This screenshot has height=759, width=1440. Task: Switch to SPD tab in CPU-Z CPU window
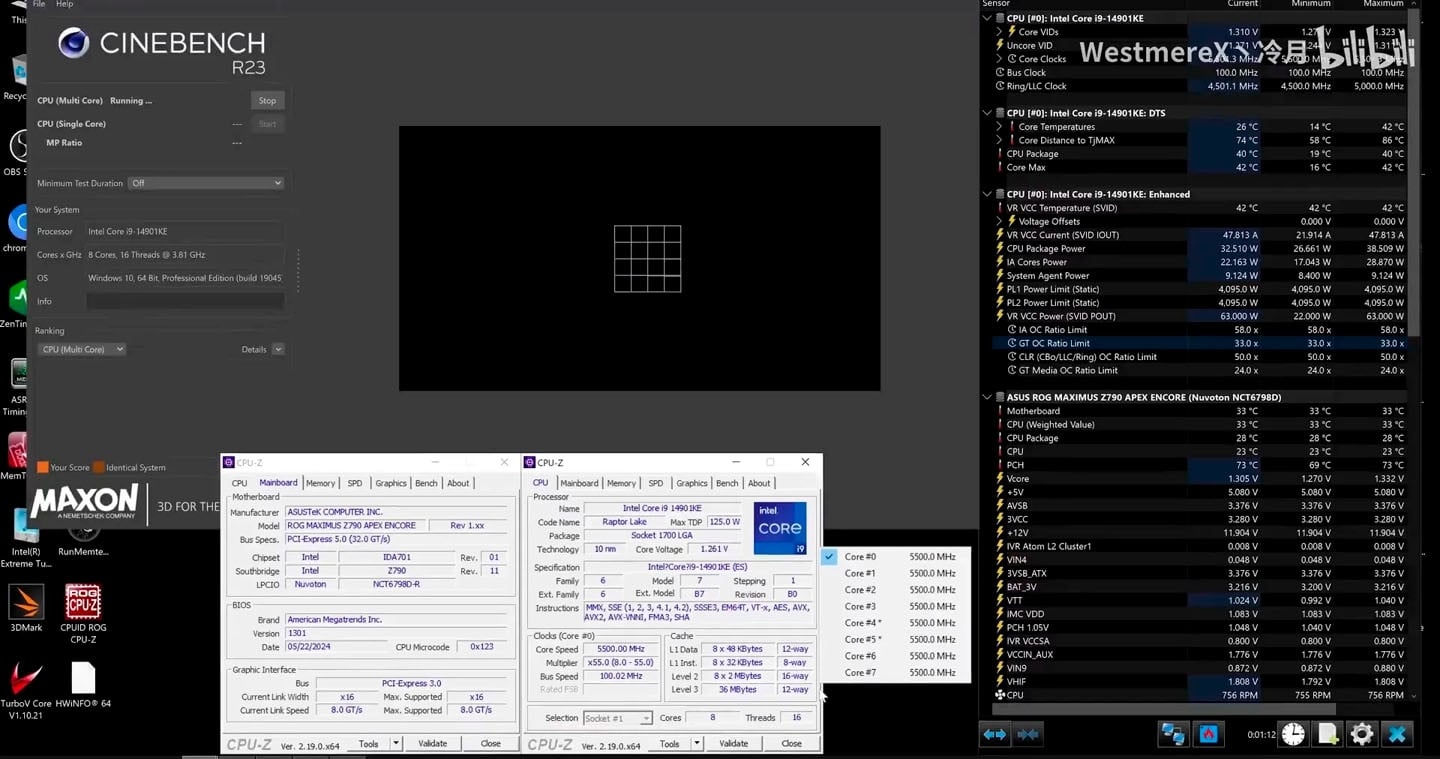[x=655, y=483]
